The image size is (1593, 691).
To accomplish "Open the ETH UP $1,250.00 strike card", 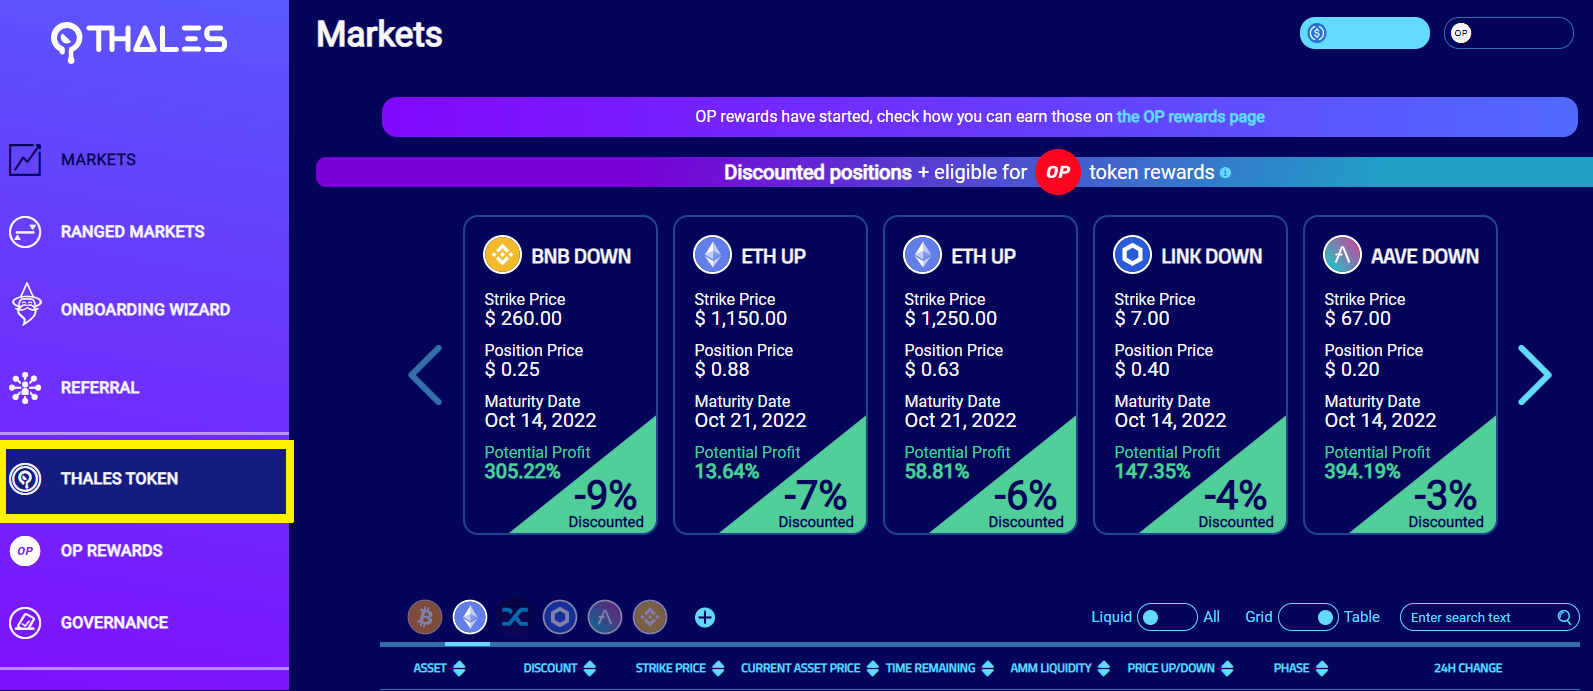I will click(980, 375).
